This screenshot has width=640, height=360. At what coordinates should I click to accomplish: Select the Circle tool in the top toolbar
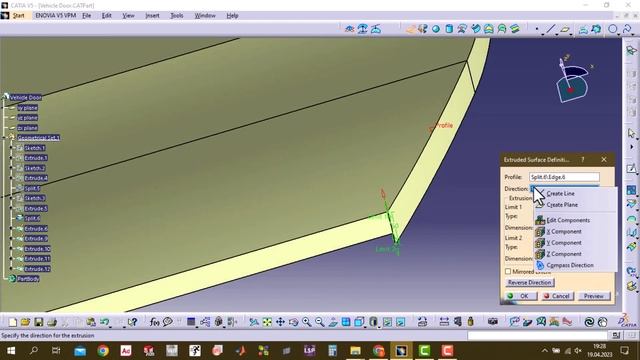point(612,29)
